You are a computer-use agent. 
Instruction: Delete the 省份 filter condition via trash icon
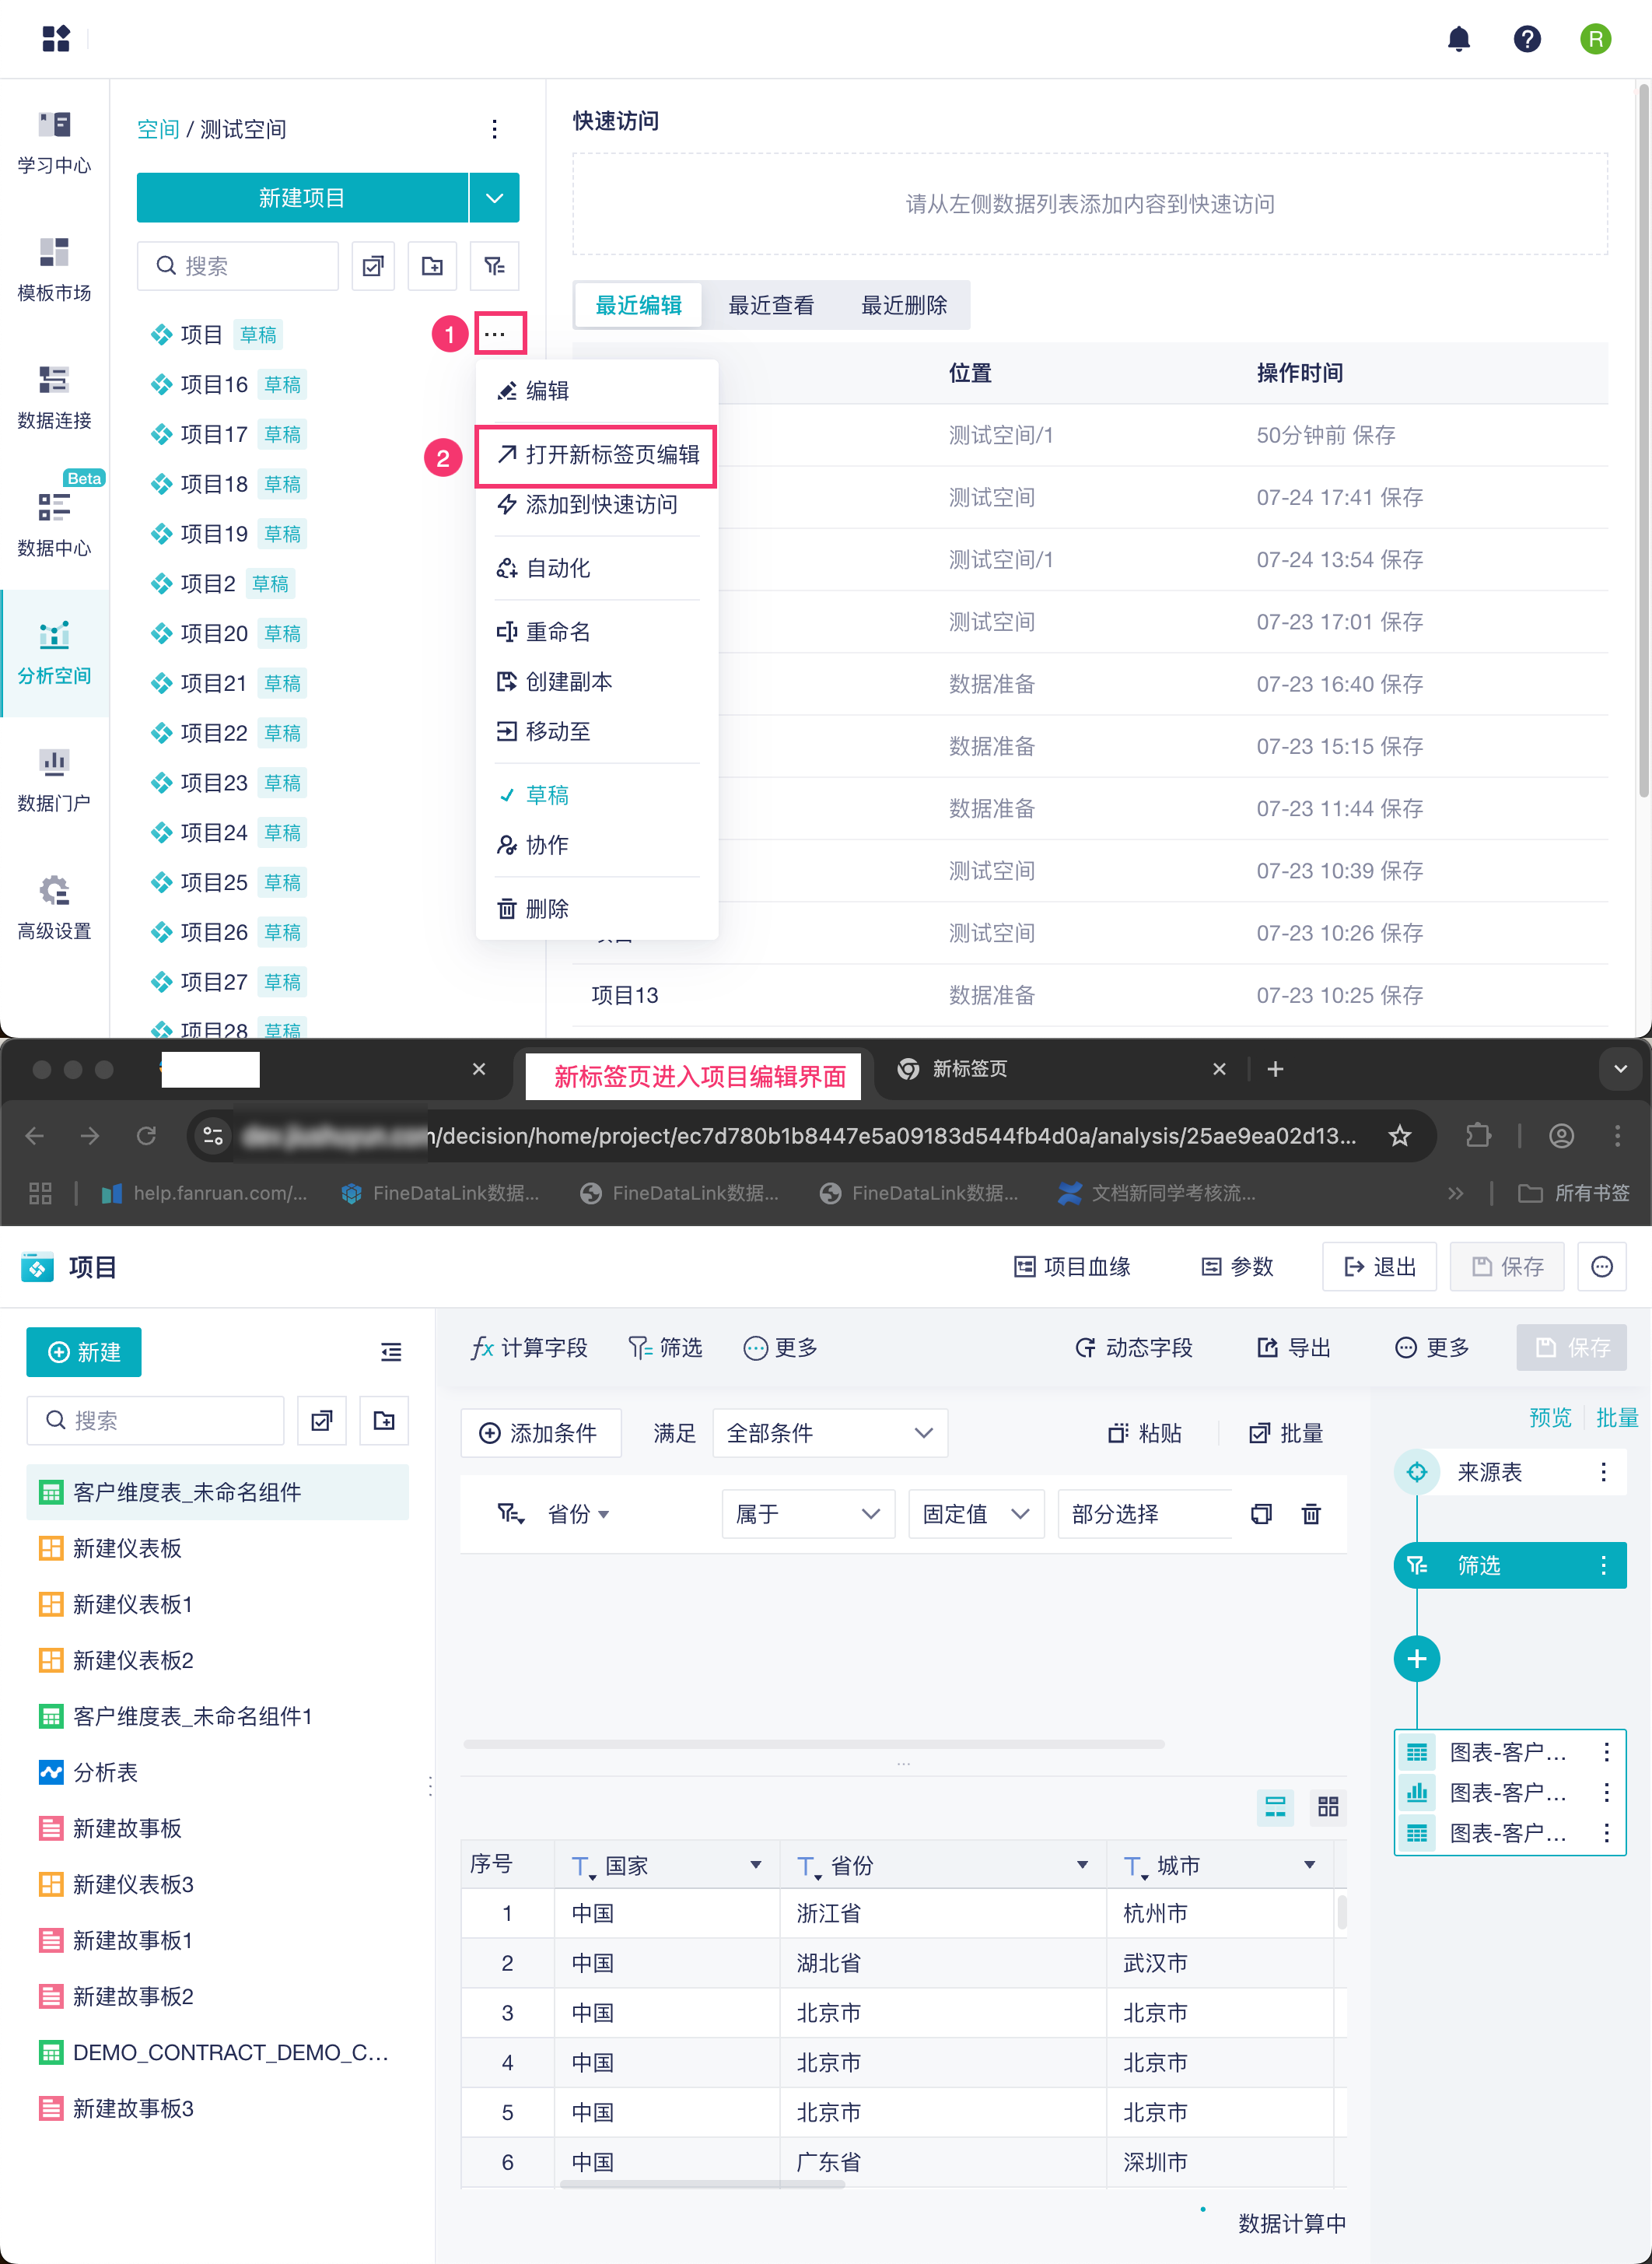1311,1514
